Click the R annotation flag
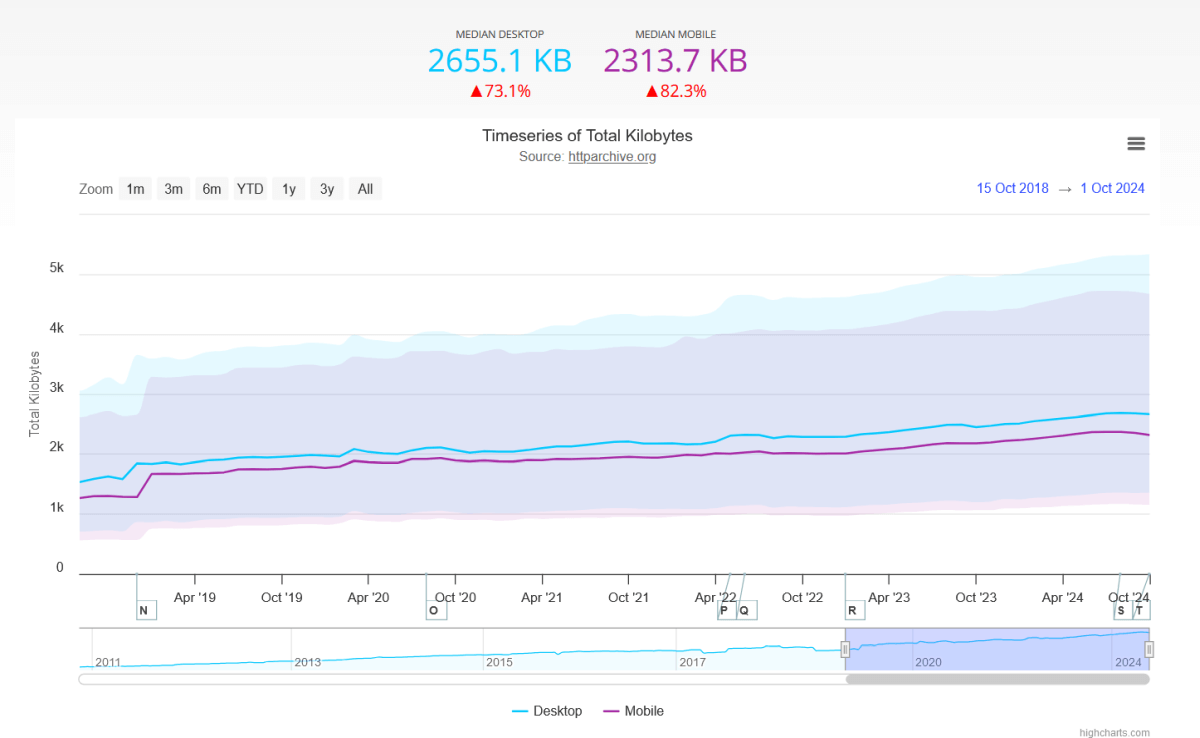The image size is (1200, 738). coord(855,610)
